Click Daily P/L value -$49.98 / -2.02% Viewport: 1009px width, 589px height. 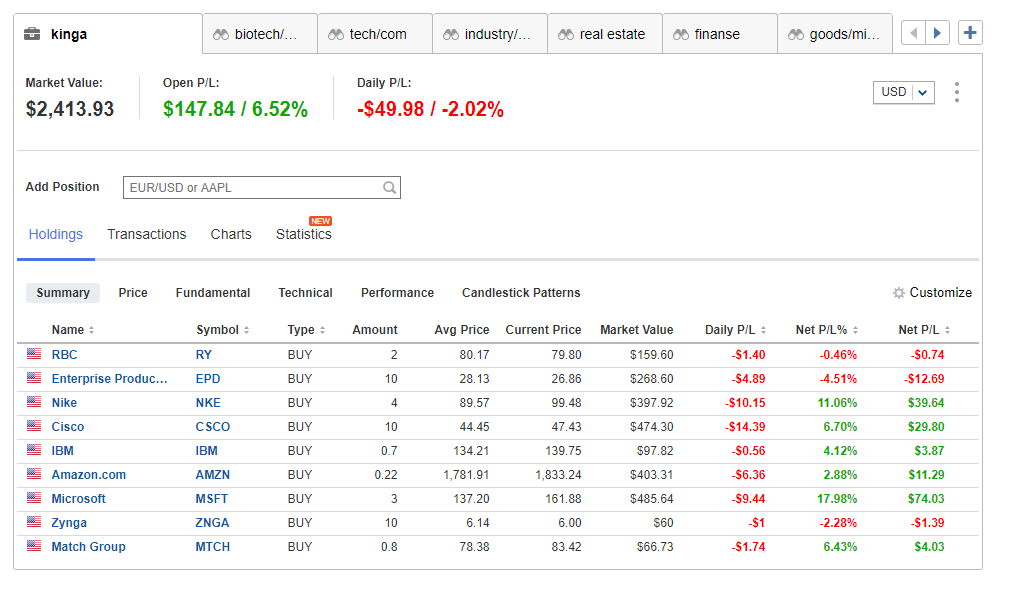click(x=430, y=109)
